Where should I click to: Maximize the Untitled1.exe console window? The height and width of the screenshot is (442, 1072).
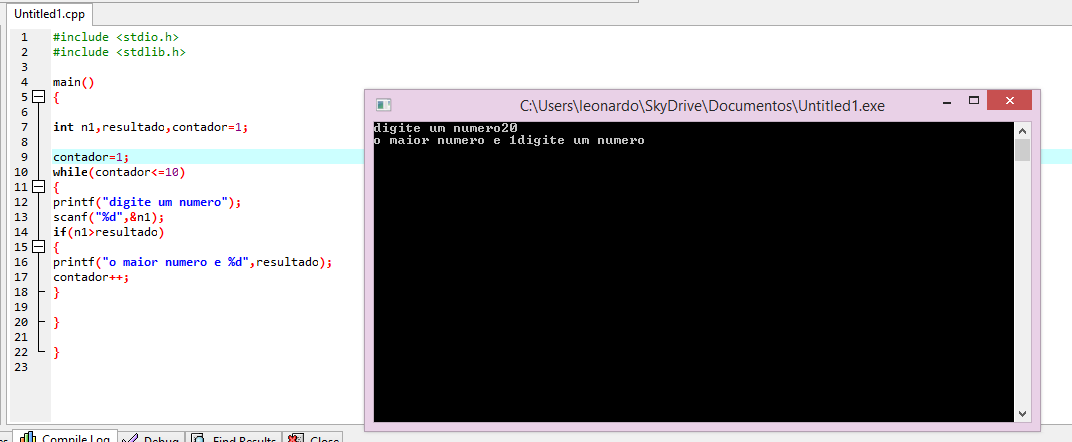(x=974, y=101)
